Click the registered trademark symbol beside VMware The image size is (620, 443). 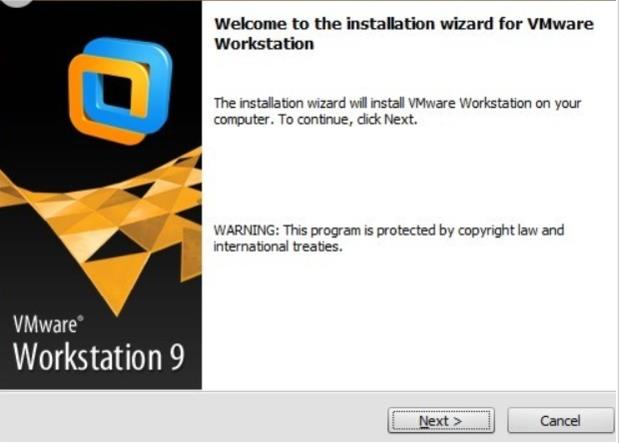80,318
